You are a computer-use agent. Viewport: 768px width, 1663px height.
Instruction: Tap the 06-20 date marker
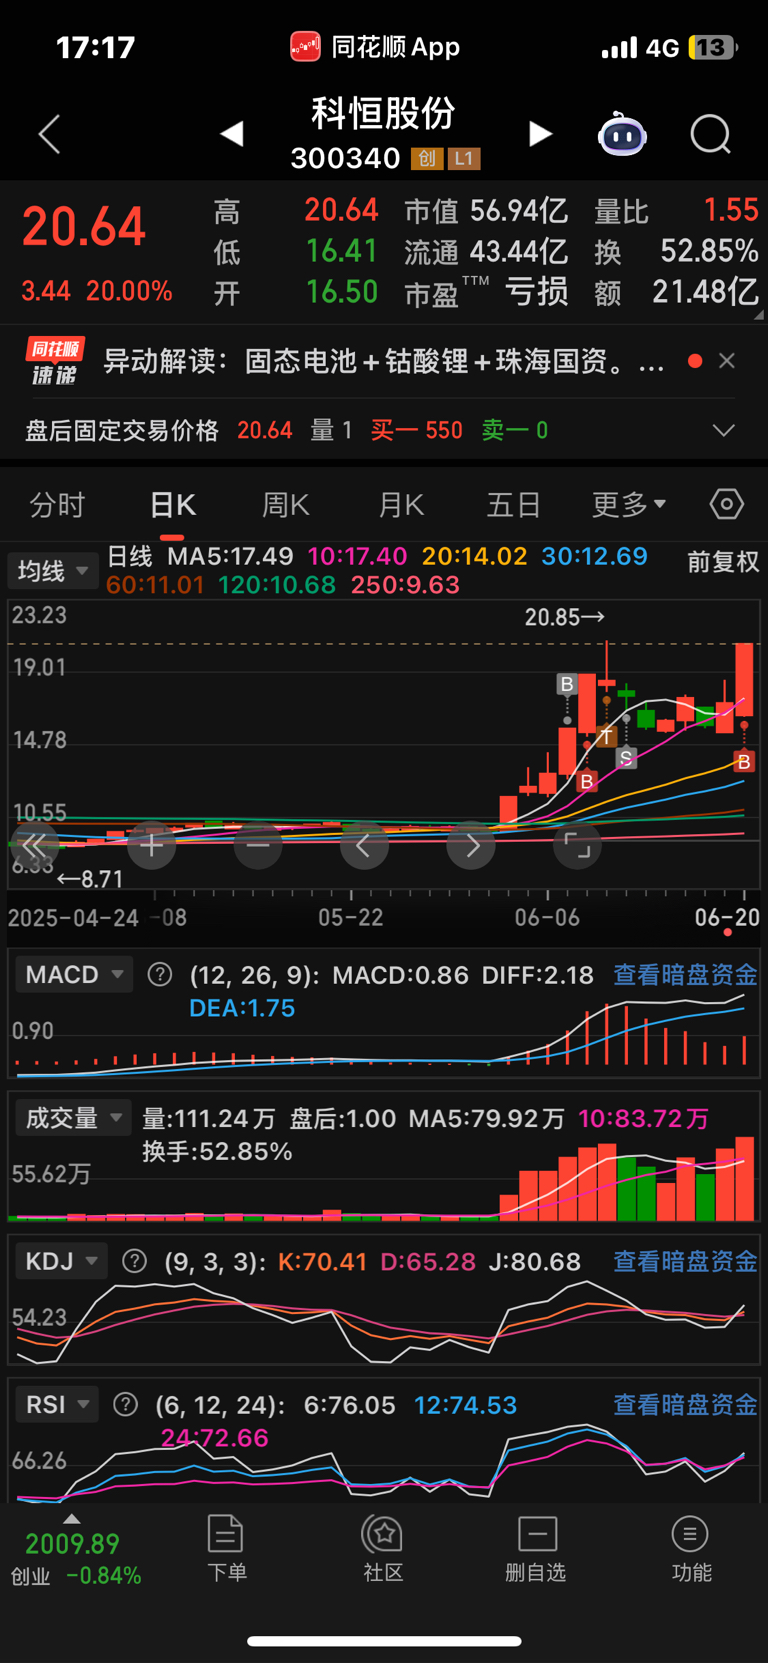[727, 917]
